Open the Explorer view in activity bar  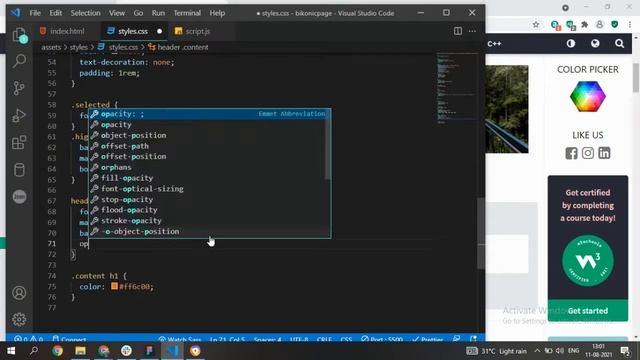tap(19, 35)
